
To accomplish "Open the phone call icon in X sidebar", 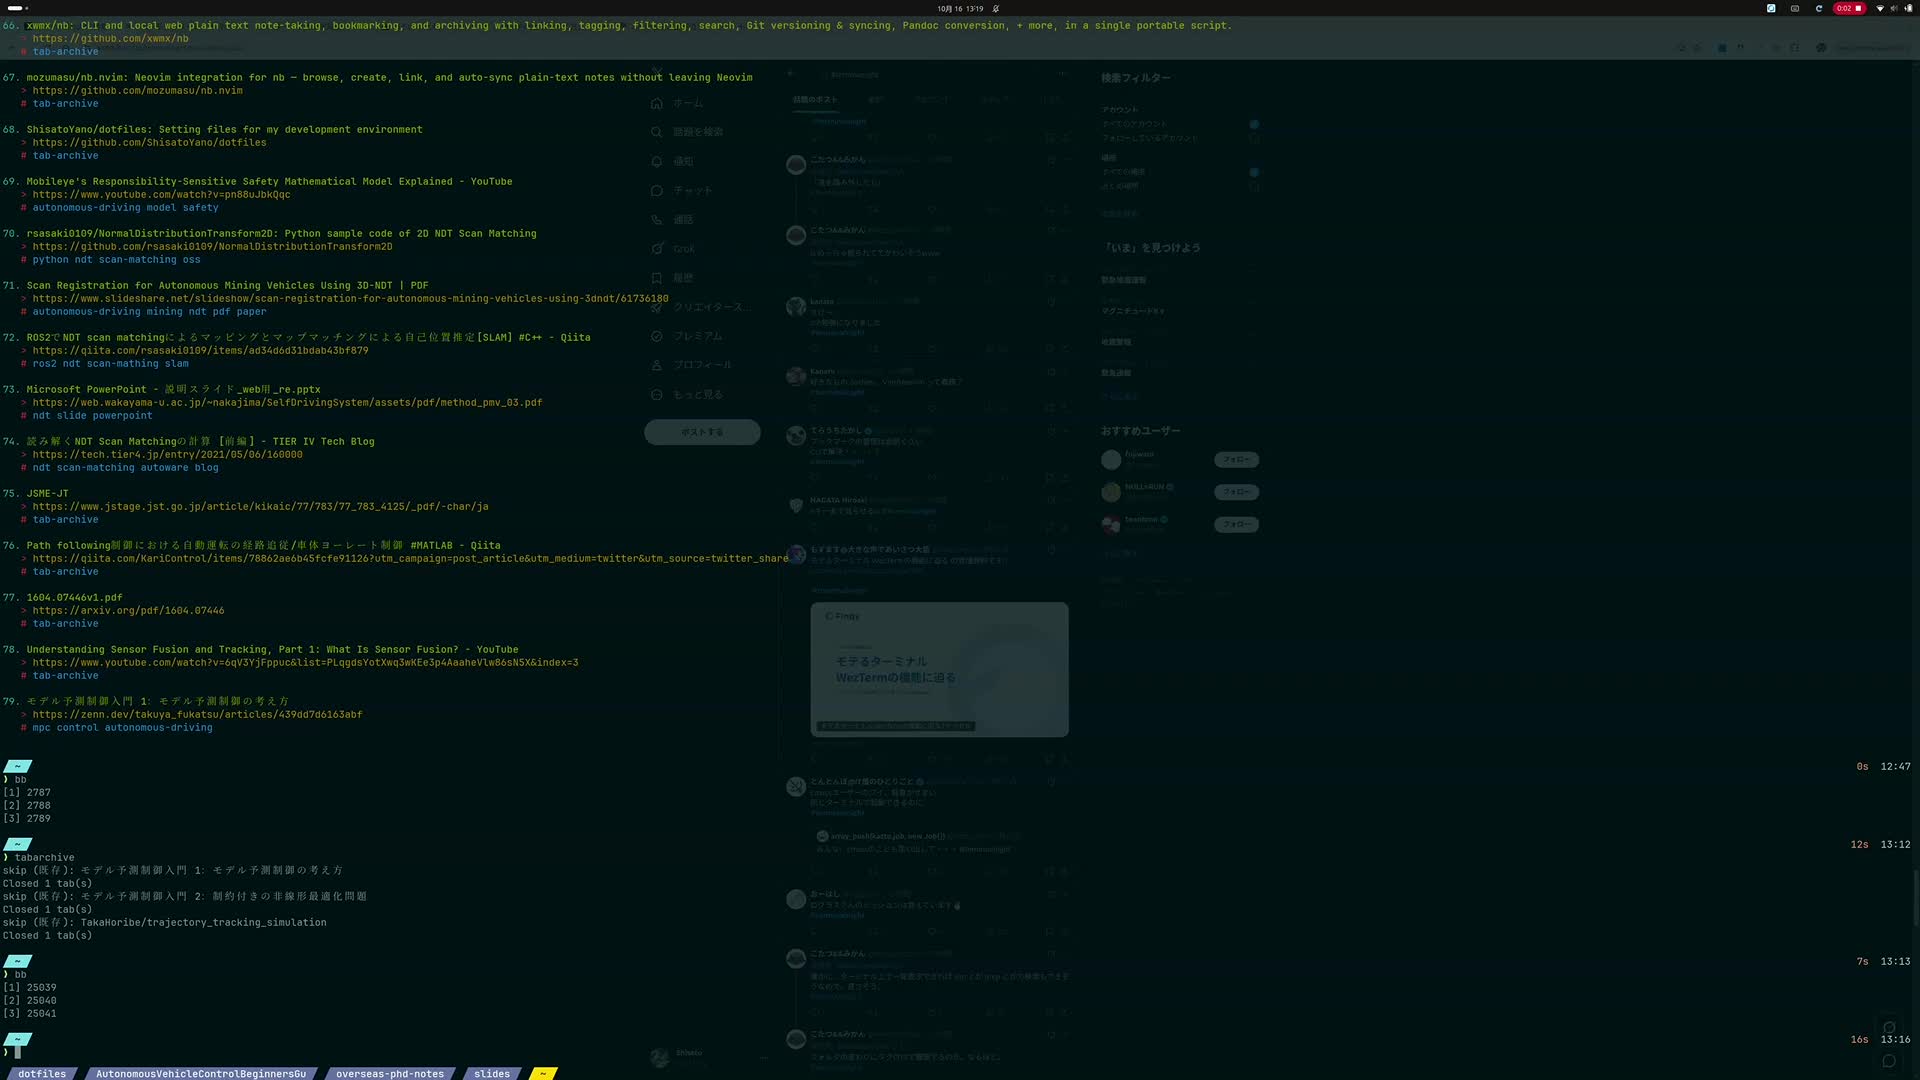I will 657,219.
